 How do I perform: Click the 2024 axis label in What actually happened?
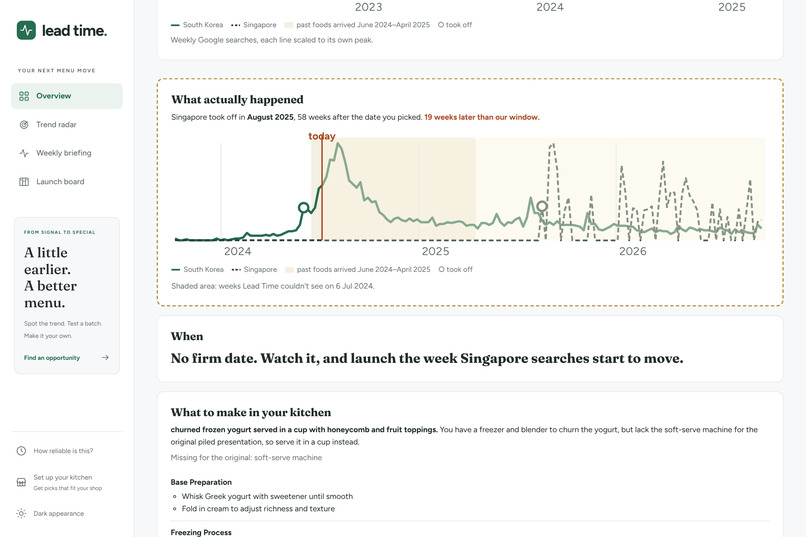pos(237,251)
